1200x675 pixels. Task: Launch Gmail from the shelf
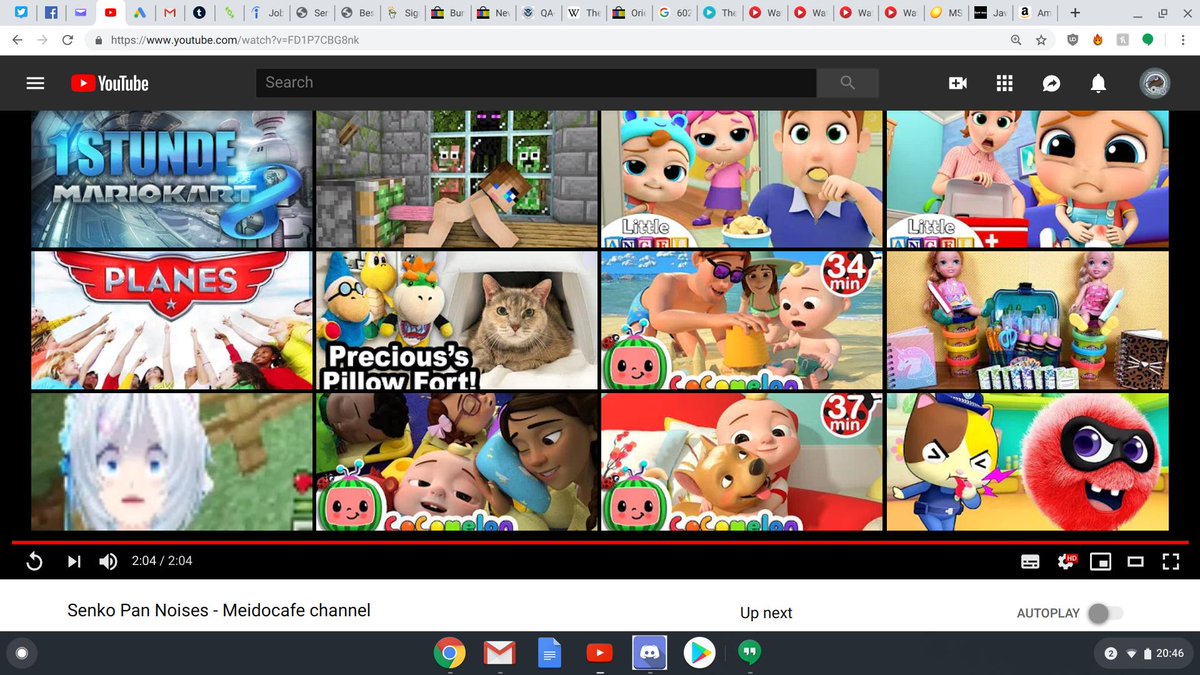point(499,654)
